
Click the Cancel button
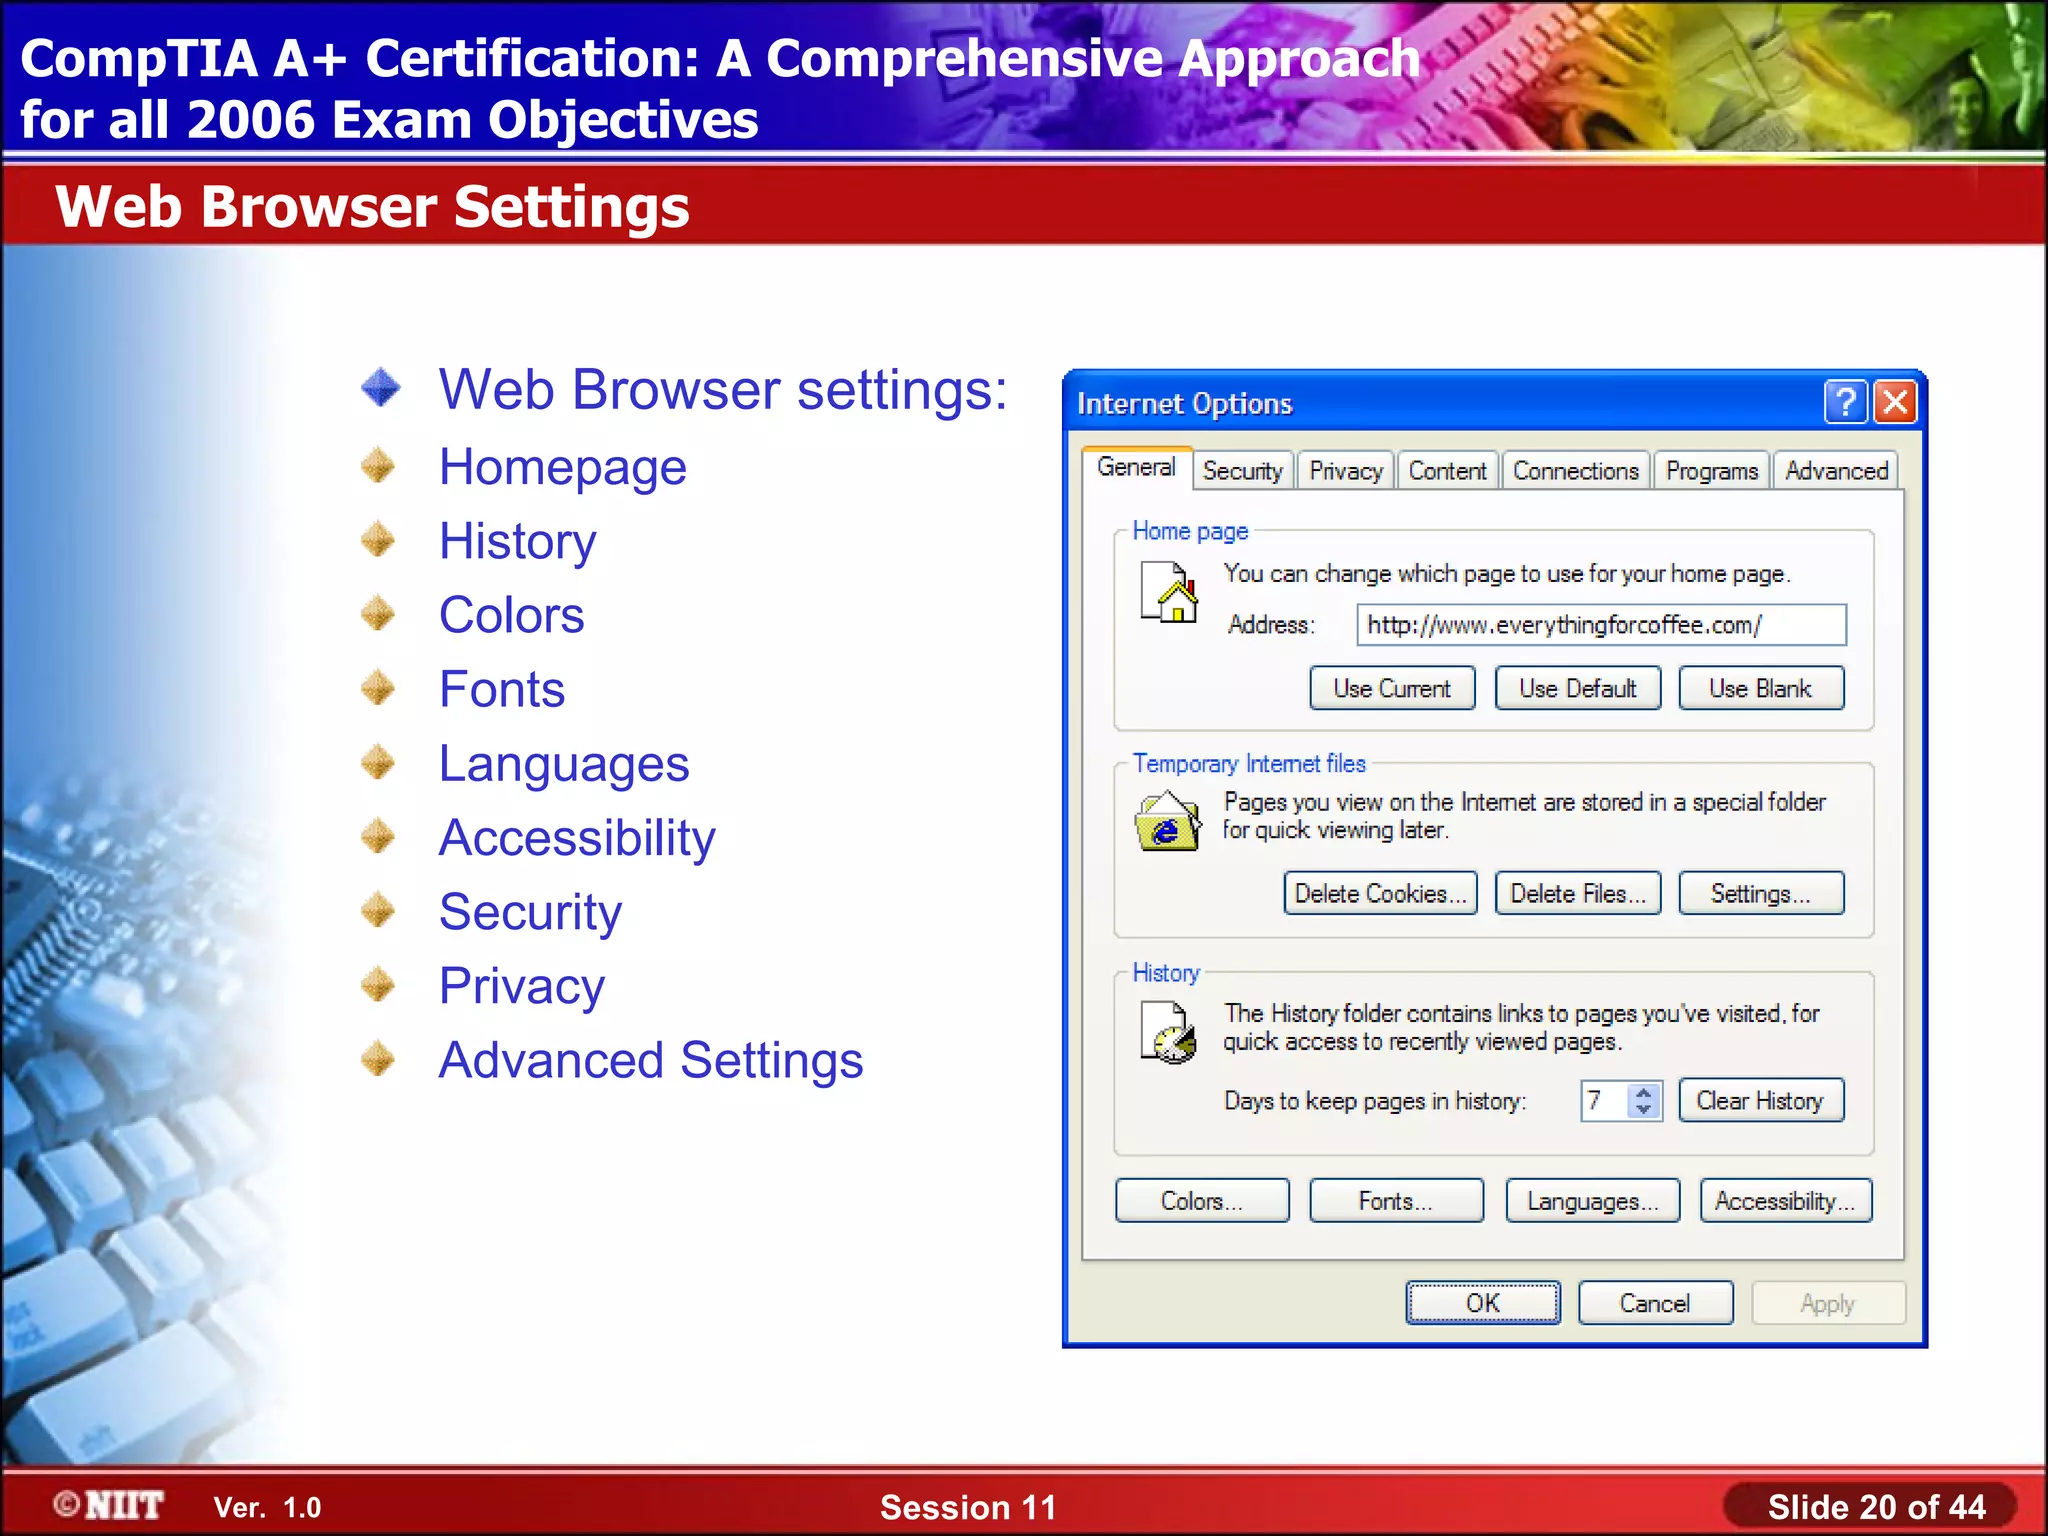pyautogui.click(x=1655, y=1303)
